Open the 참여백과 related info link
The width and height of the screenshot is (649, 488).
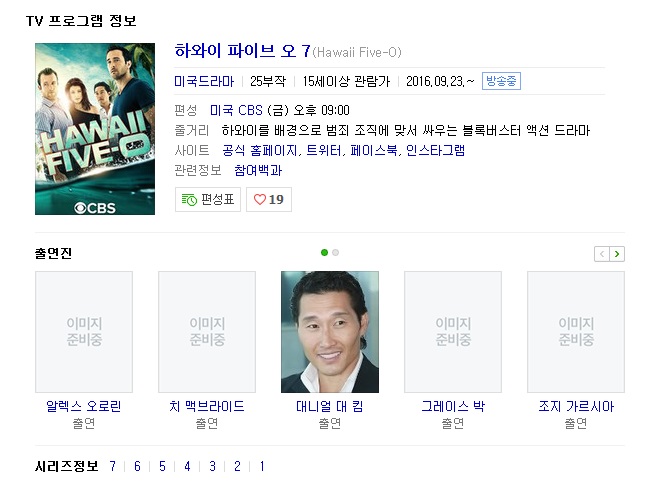tap(258, 170)
